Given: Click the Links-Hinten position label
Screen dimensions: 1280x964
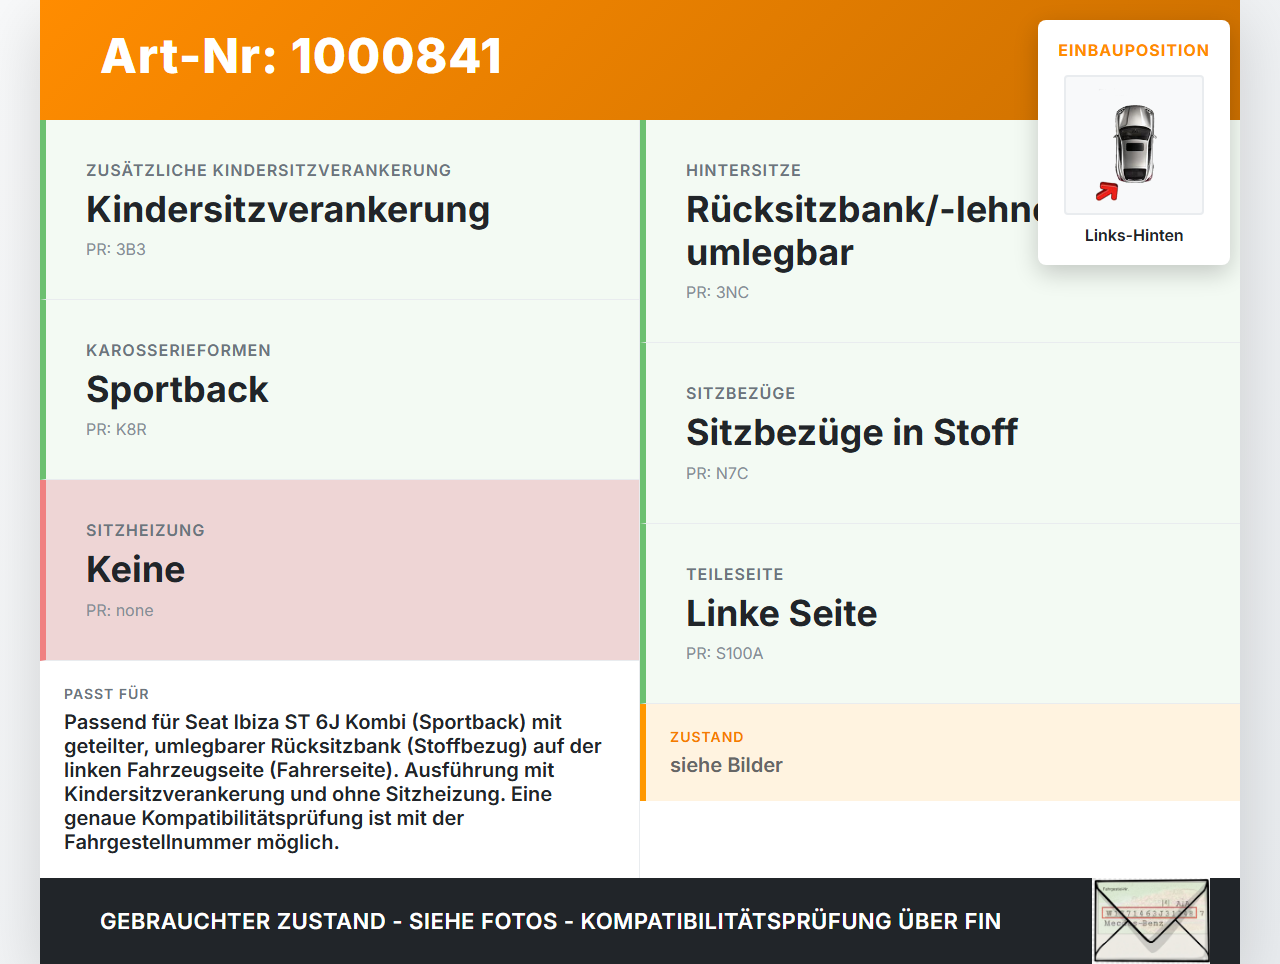Looking at the screenshot, I should pyautogui.click(x=1134, y=235).
